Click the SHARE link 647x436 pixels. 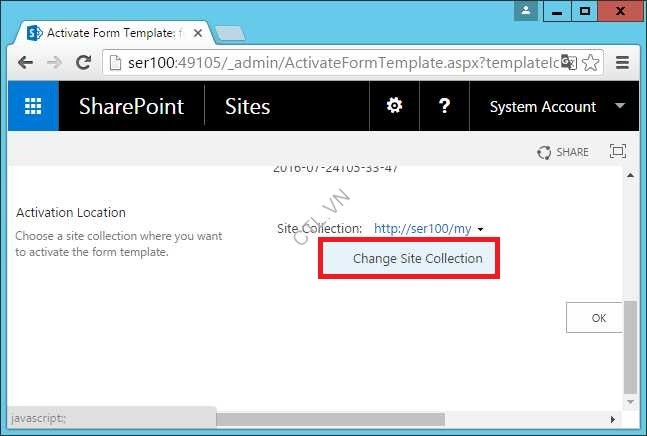pos(563,152)
